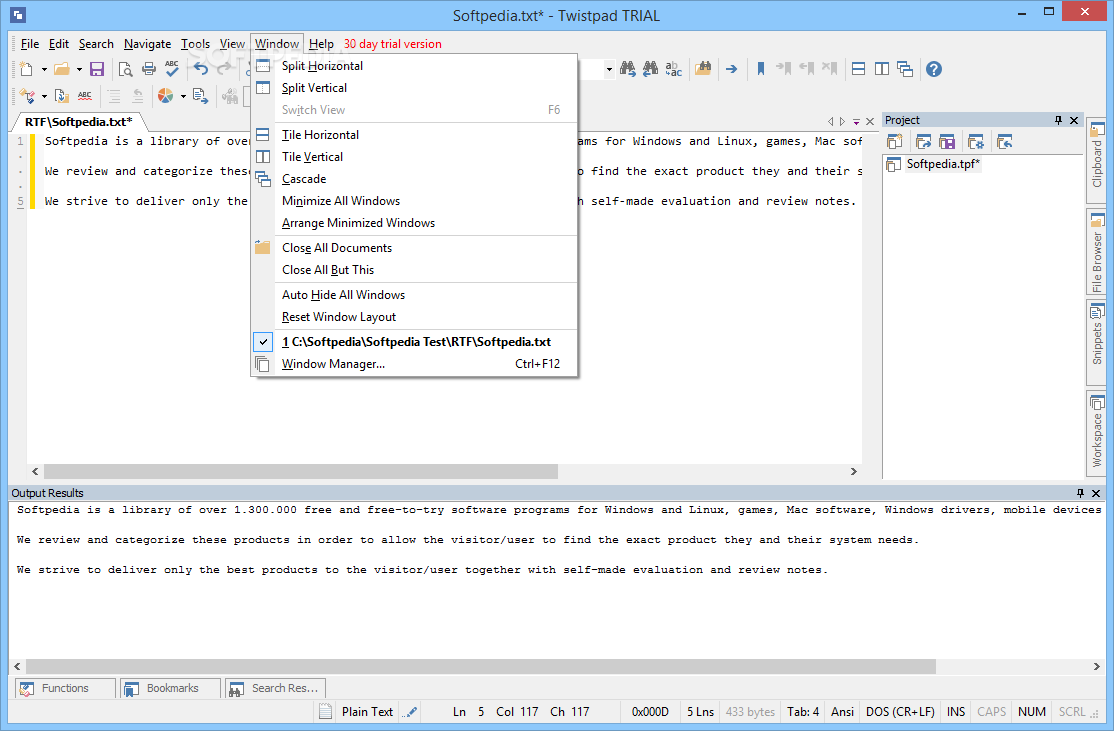Expand the pie chart dropdown arrow
The height and width of the screenshot is (731, 1114).
[x=183, y=97]
